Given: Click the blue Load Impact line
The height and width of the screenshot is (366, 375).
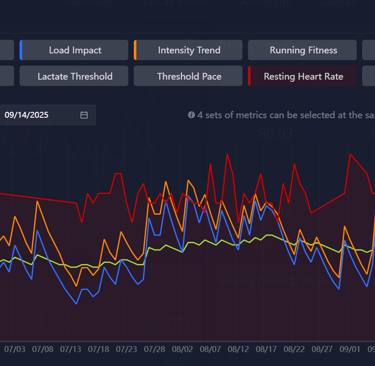Looking at the screenshot, I should [76, 303].
